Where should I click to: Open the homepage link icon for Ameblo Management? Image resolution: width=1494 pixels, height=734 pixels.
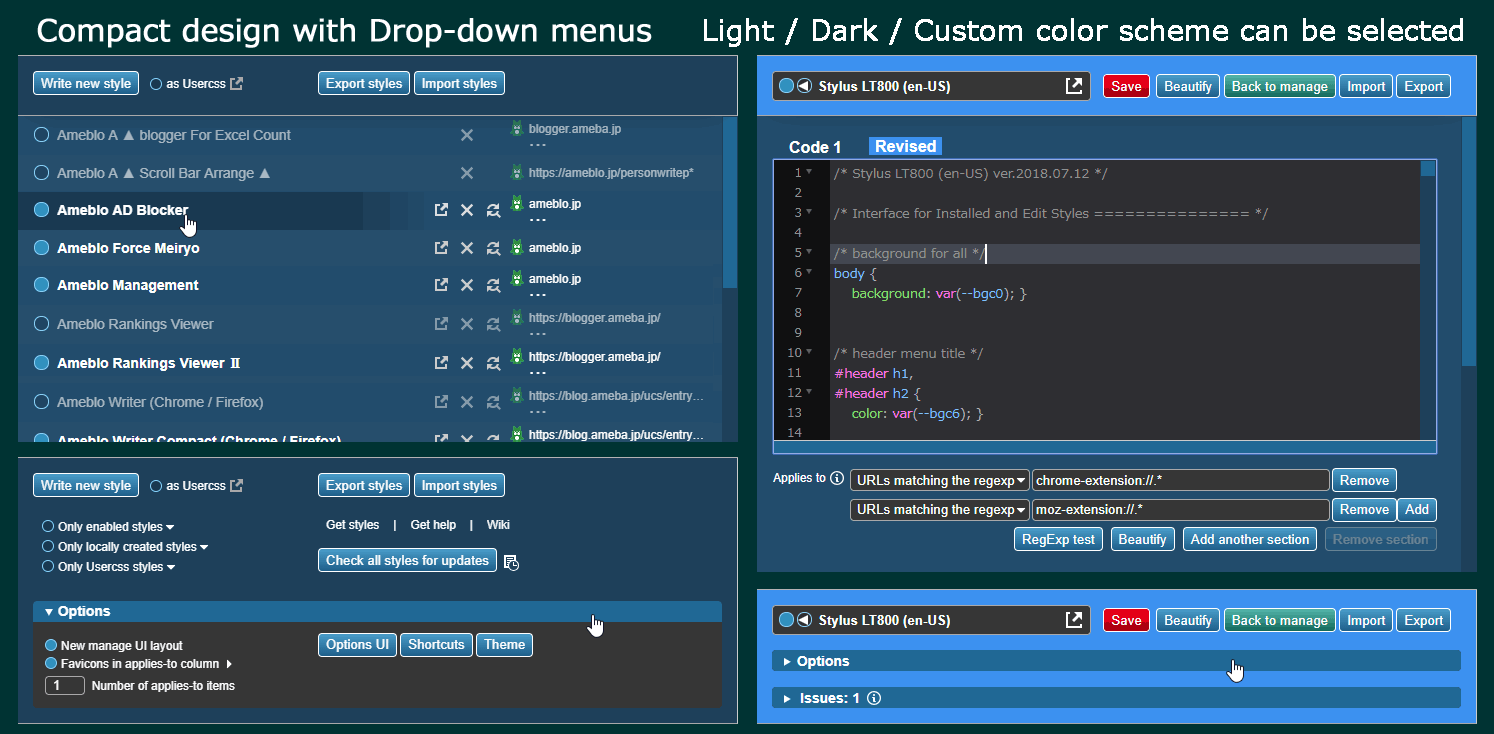441,285
